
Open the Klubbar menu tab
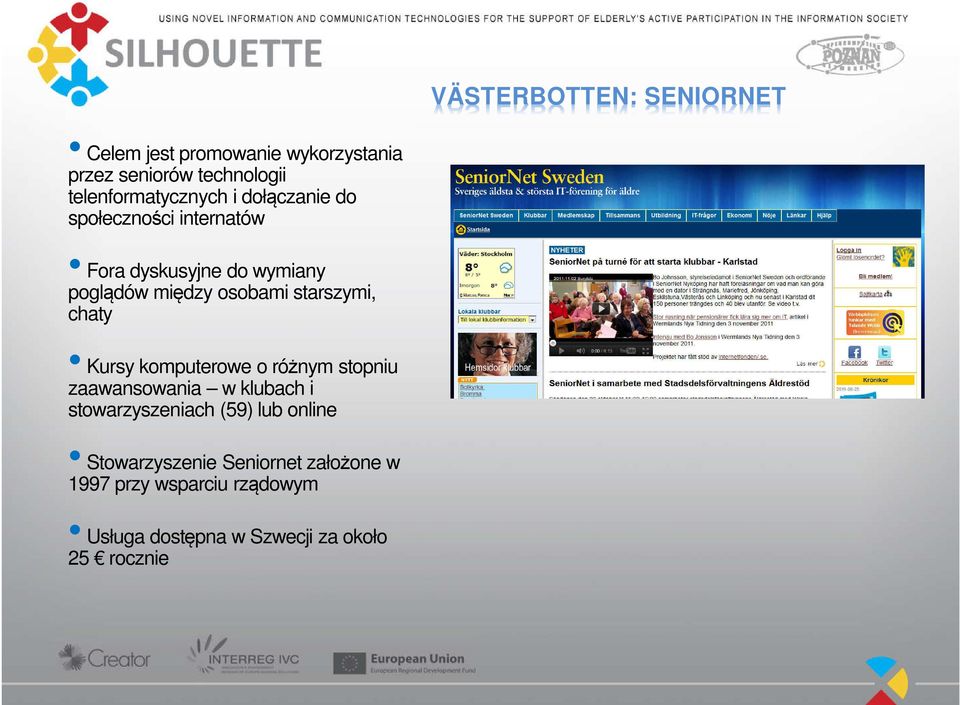point(535,215)
